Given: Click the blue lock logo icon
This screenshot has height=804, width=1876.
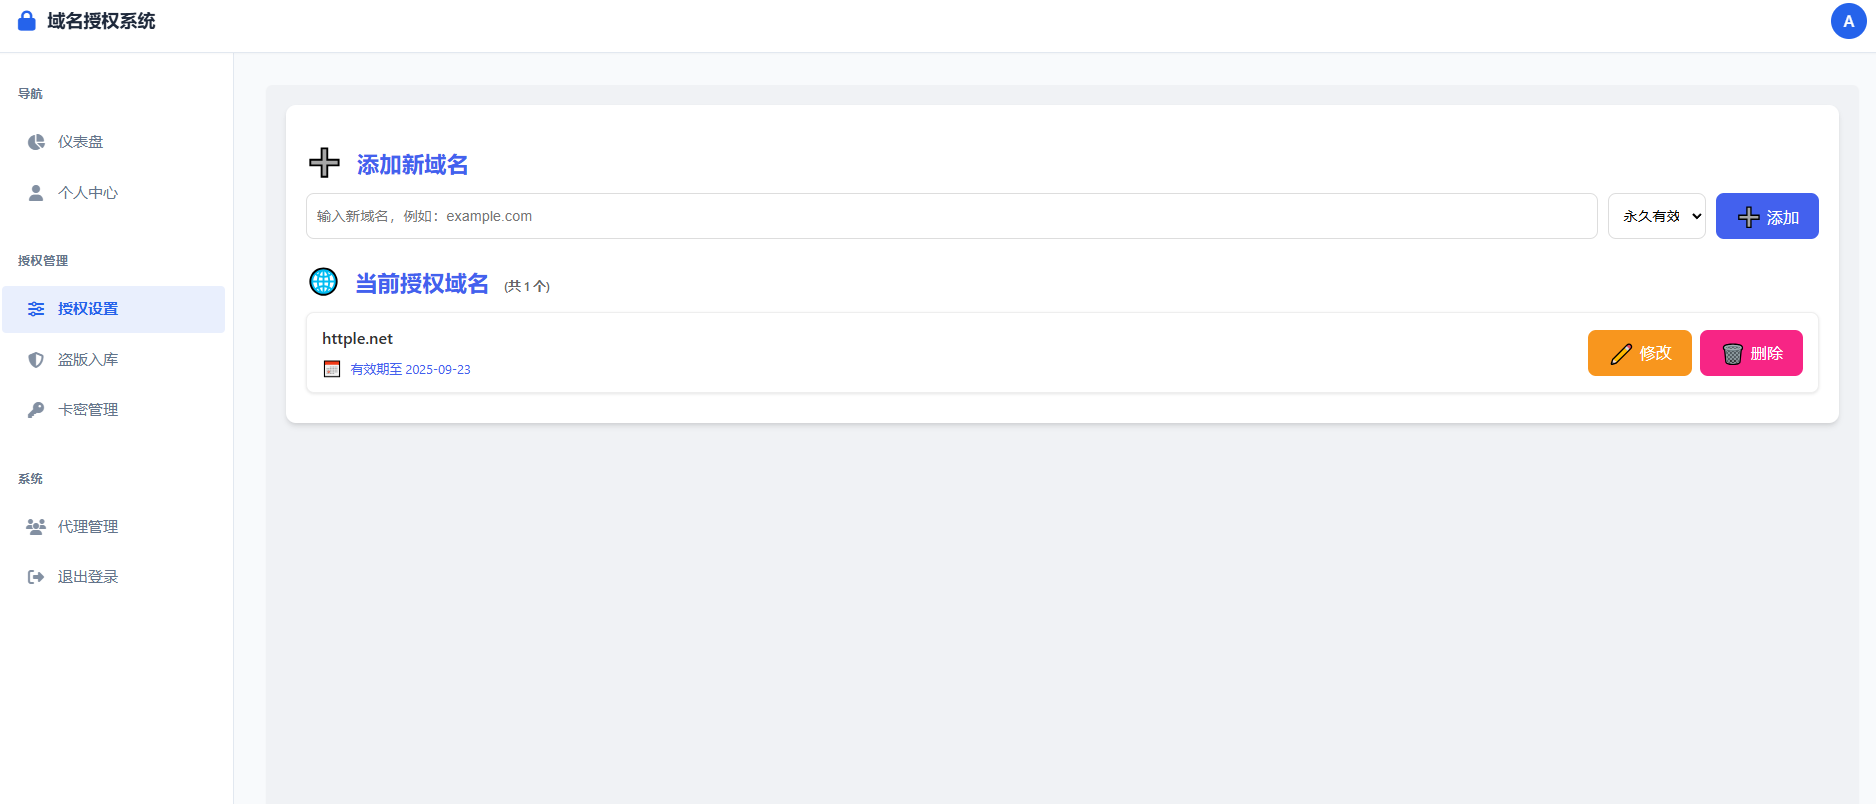Looking at the screenshot, I should click(x=27, y=21).
